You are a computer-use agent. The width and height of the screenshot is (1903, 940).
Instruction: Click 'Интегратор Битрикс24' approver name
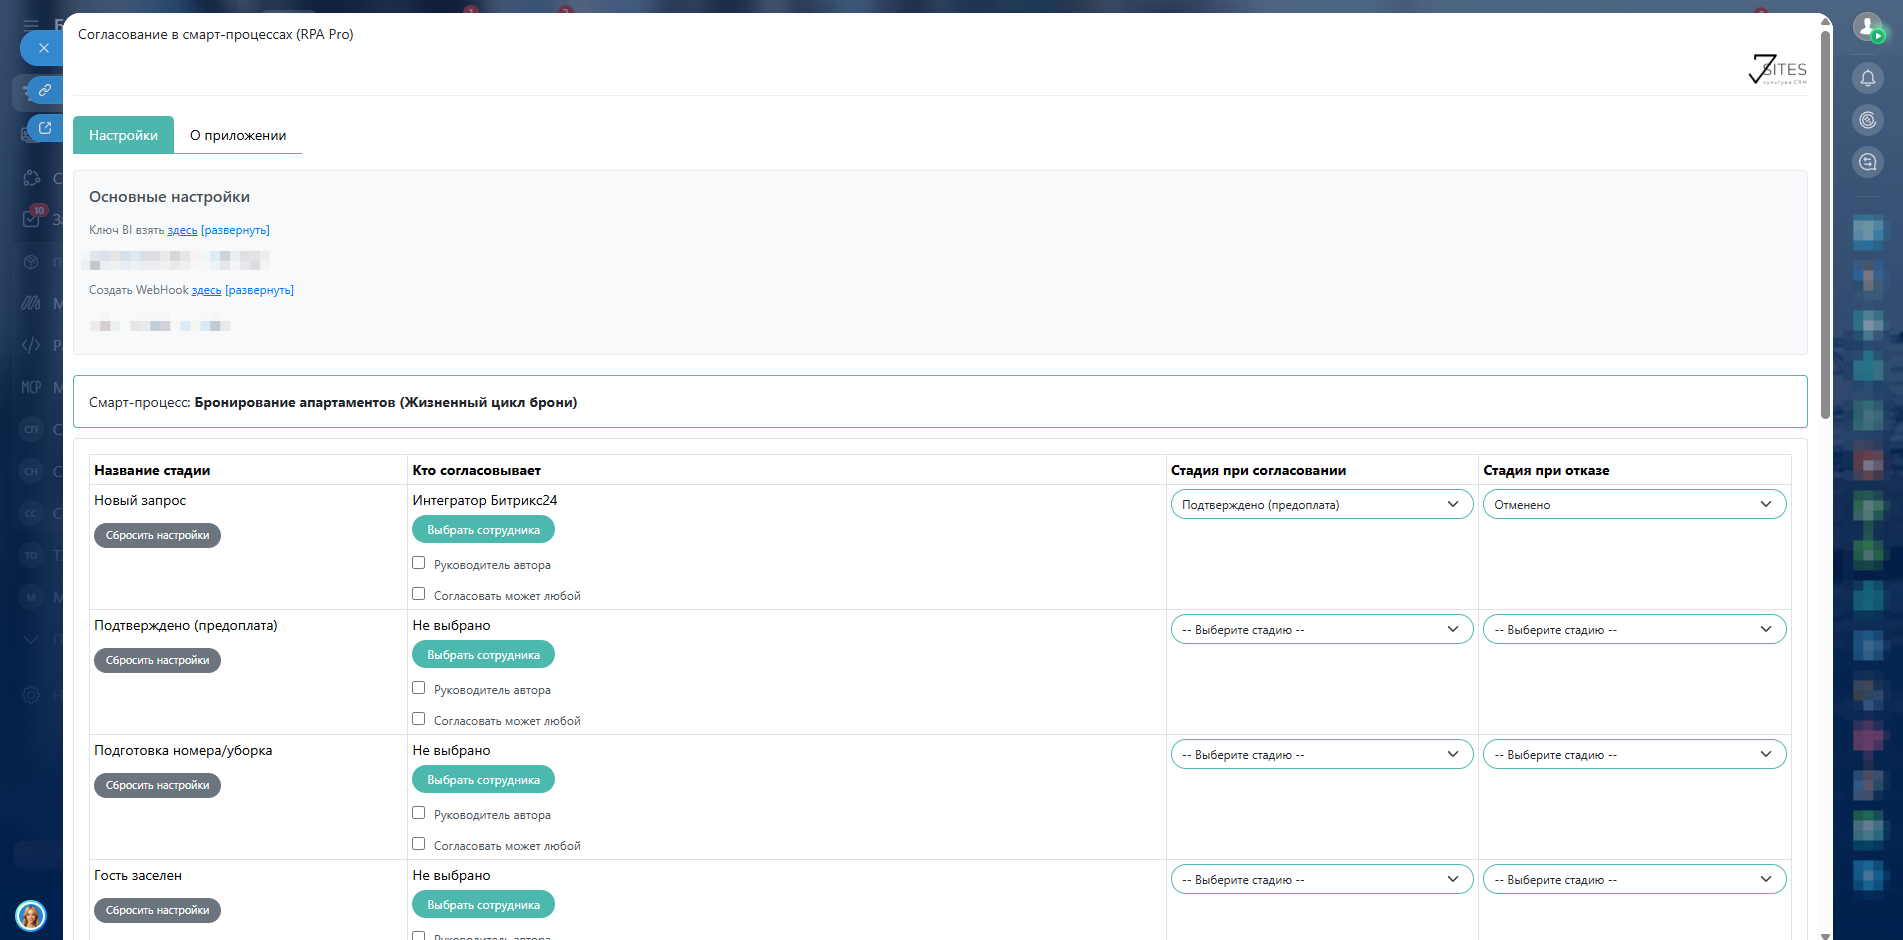pyautogui.click(x=485, y=500)
